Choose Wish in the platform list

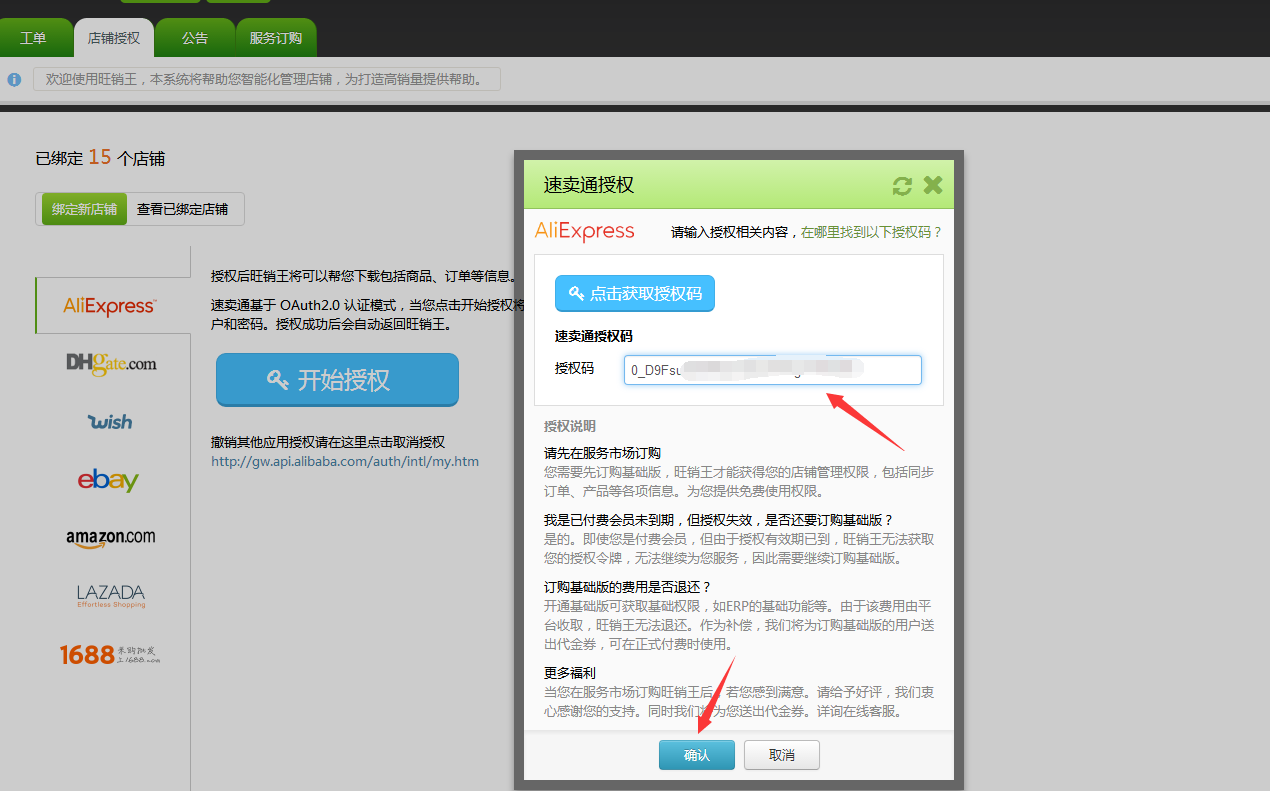pyautogui.click(x=111, y=421)
